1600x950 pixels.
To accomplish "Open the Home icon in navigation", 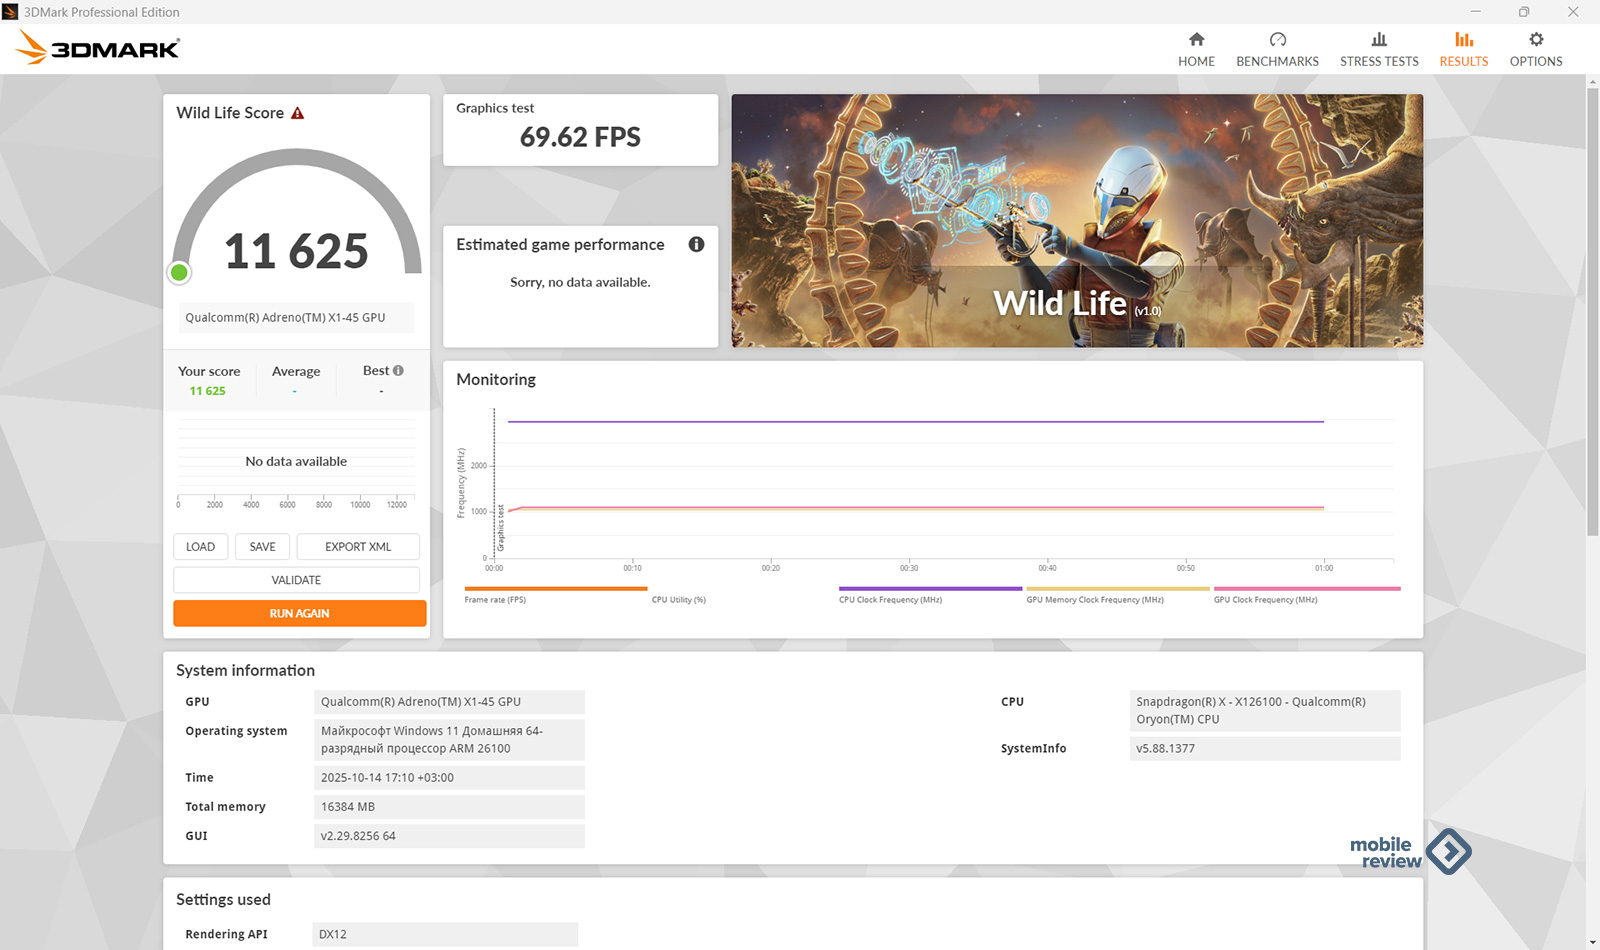I will tap(1196, 40).
